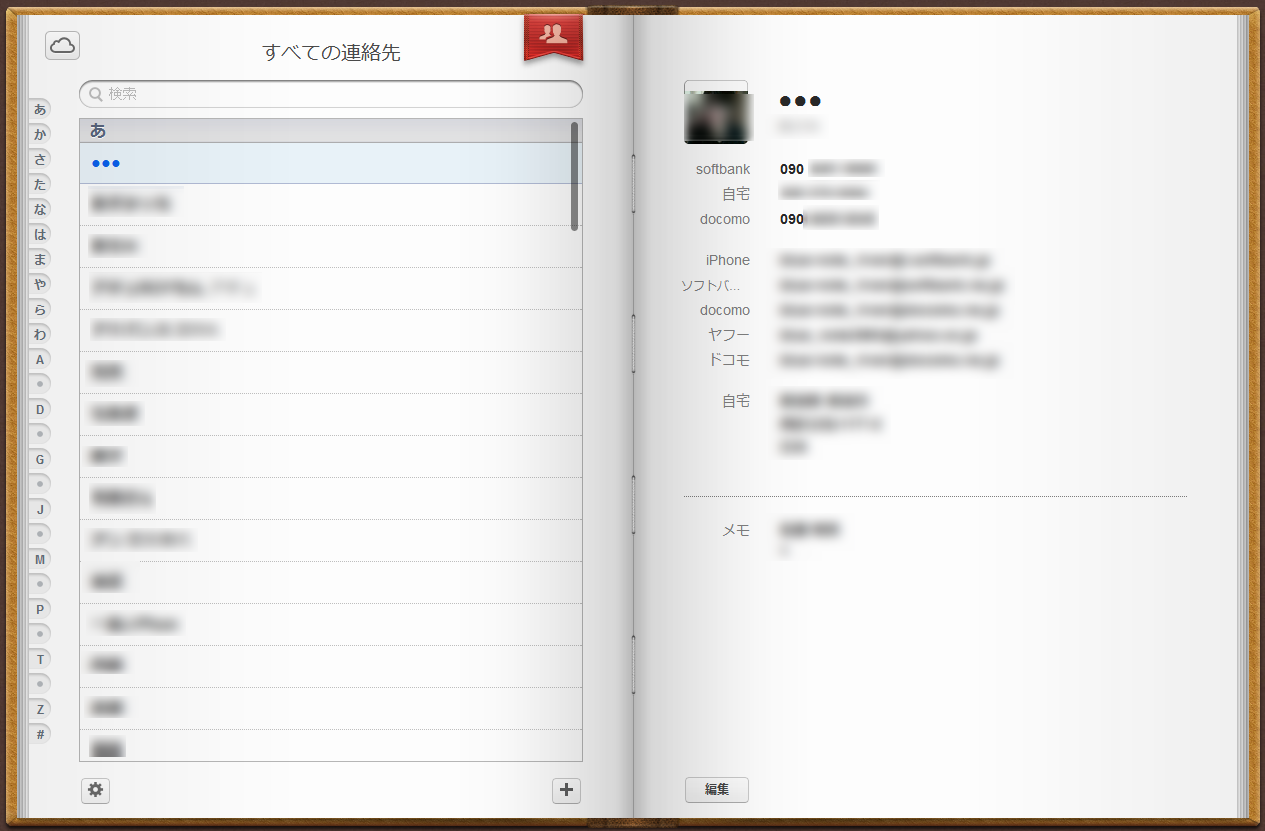
Task: Click the iCloud cloud icon
Action: [62, 45]
